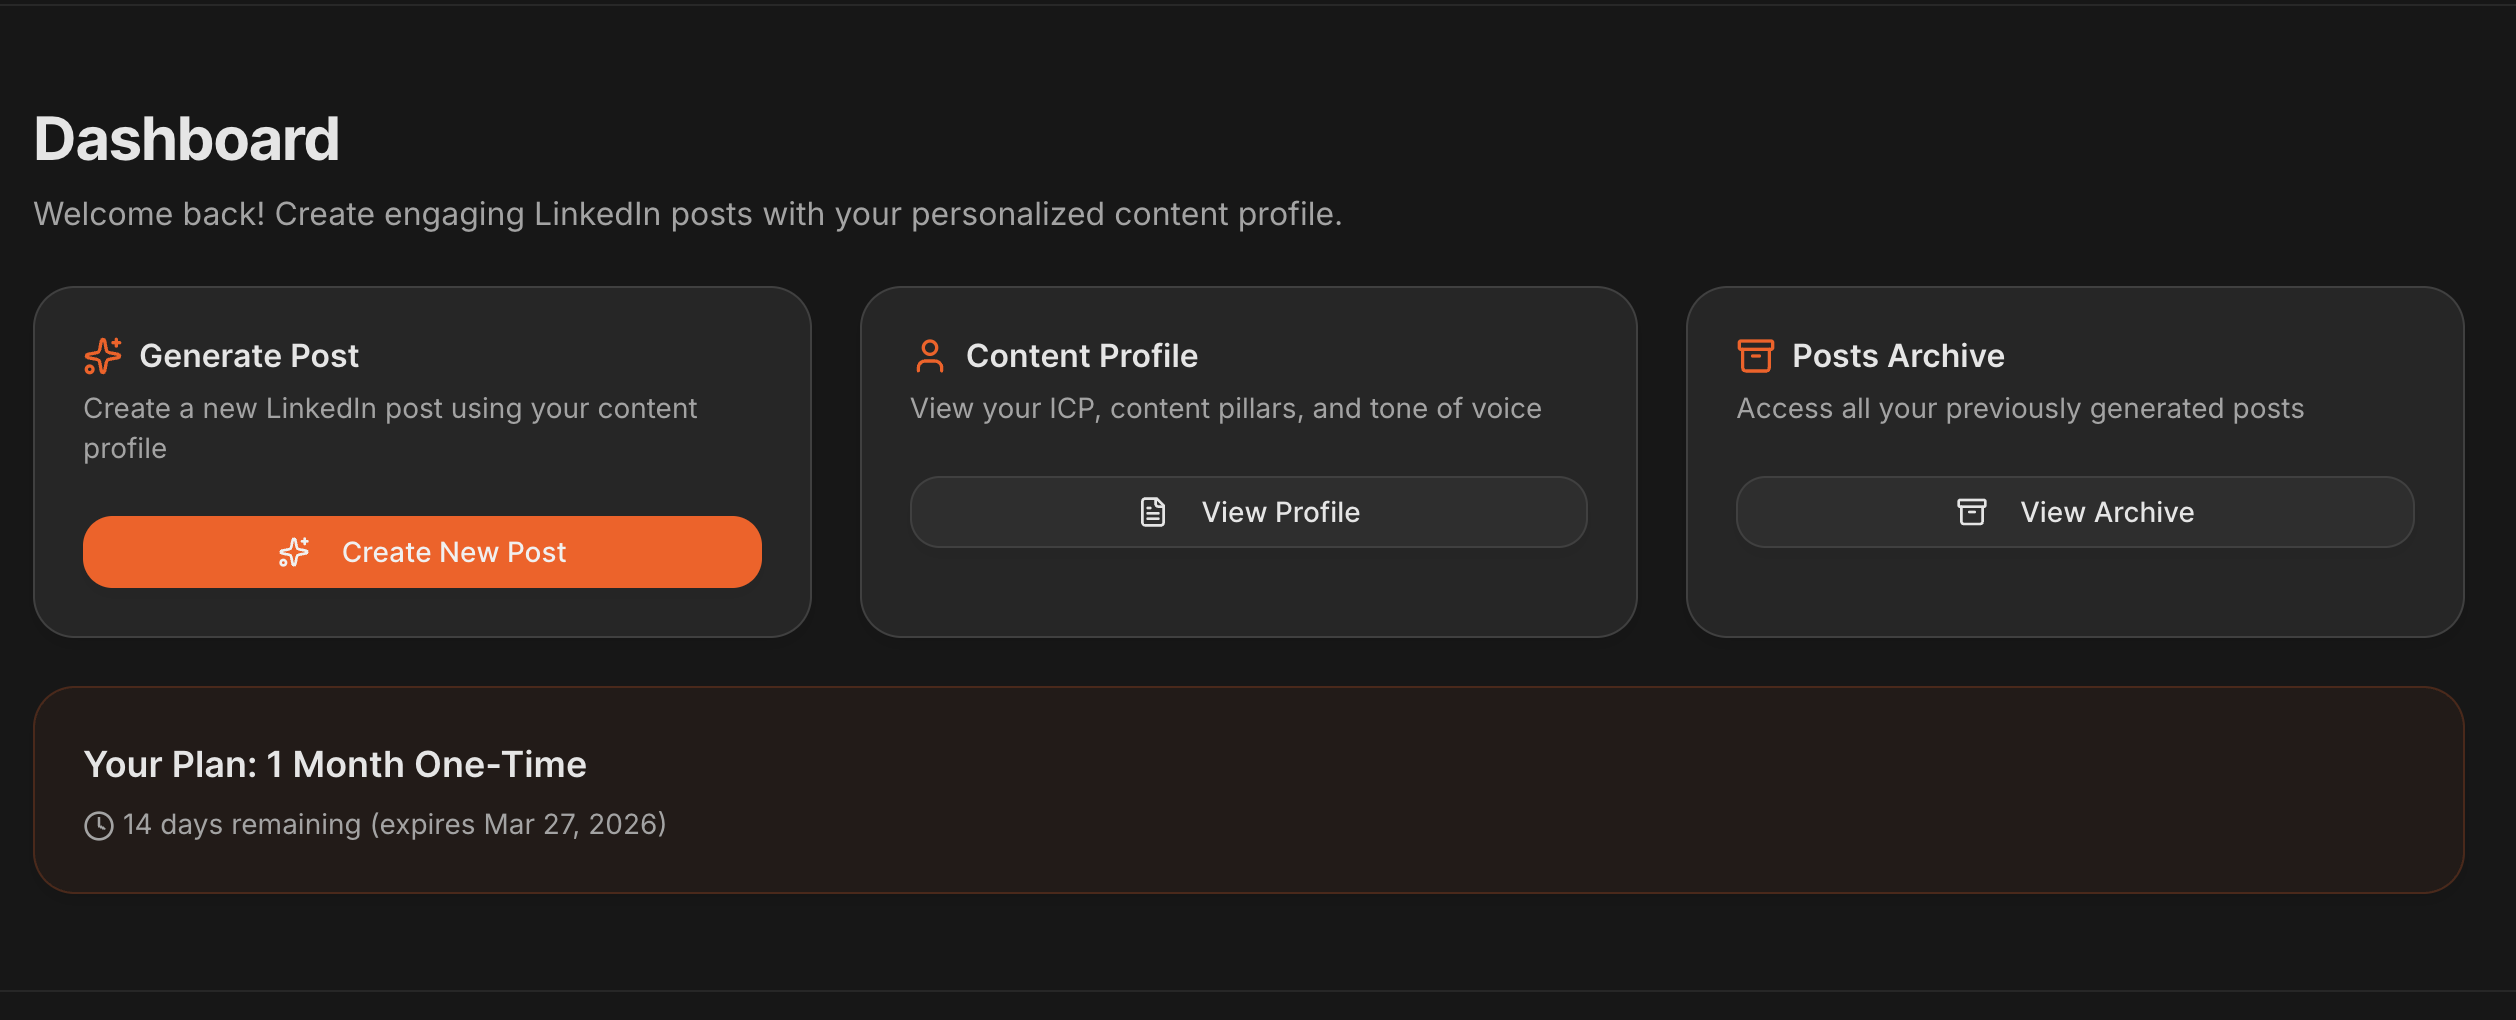Click the Dashboard page heading
Viewport: 2516px width, 1020px height.
[x=187, y=138]
